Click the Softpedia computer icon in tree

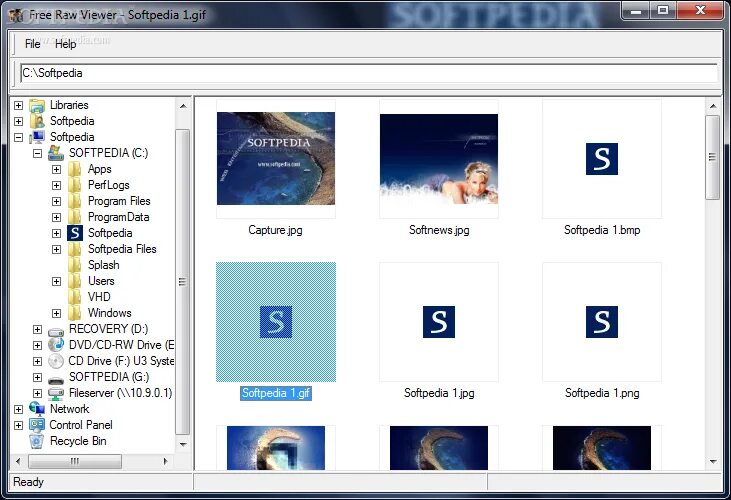click(37, 137)
